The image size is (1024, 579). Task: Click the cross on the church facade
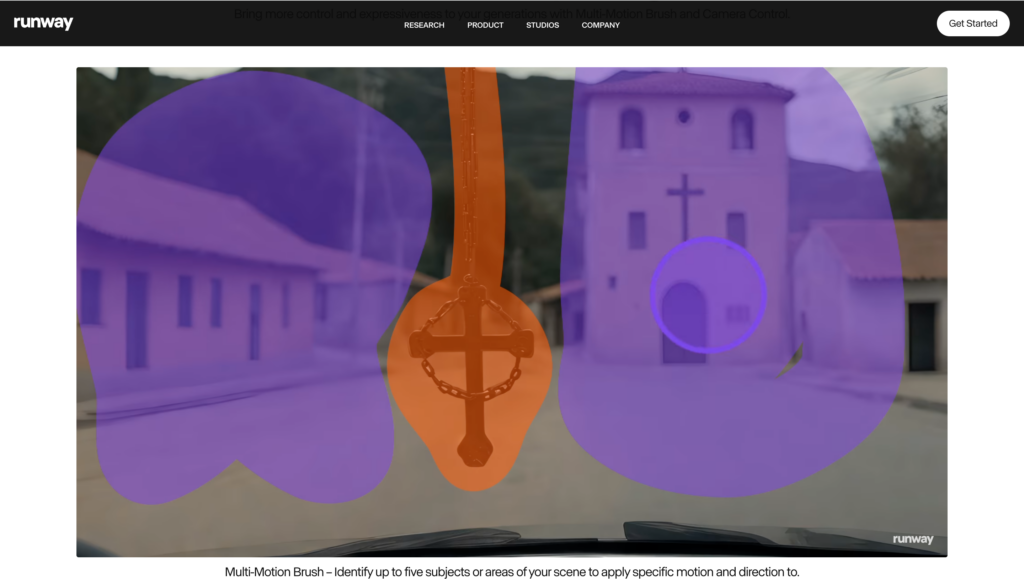click(685, 205)
